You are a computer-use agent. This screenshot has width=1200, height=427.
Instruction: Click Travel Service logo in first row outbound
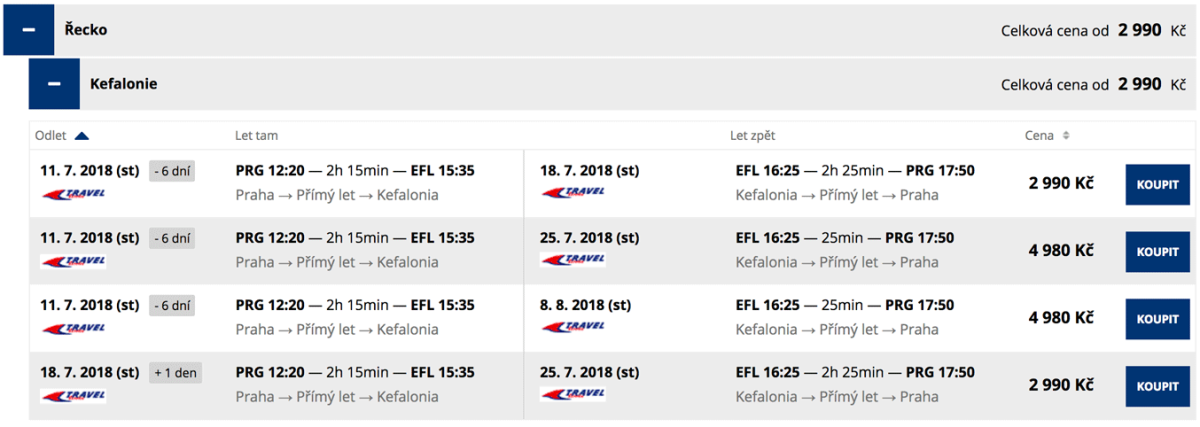point(73,194)
